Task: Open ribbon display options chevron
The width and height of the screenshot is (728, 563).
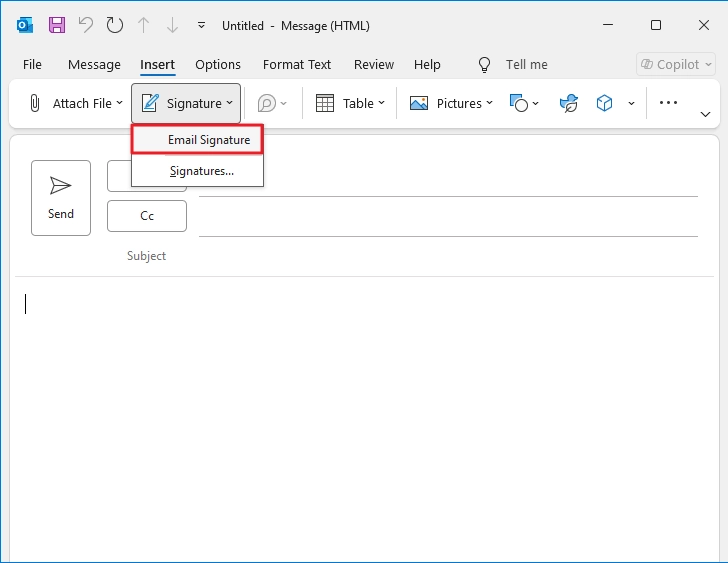Action: tap(705, 114)
